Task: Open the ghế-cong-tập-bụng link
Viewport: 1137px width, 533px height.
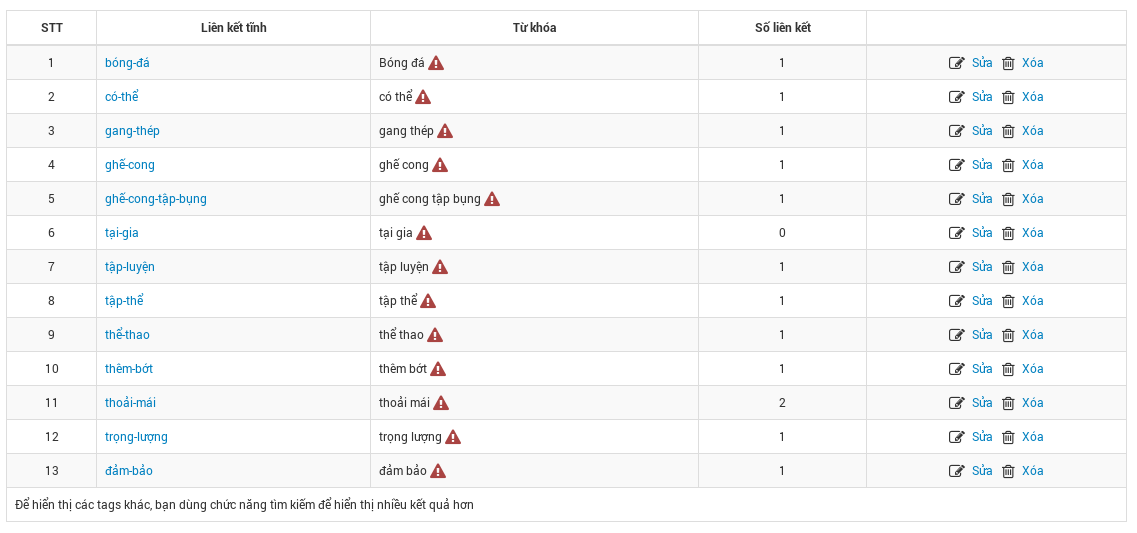Action: [155, 199]
